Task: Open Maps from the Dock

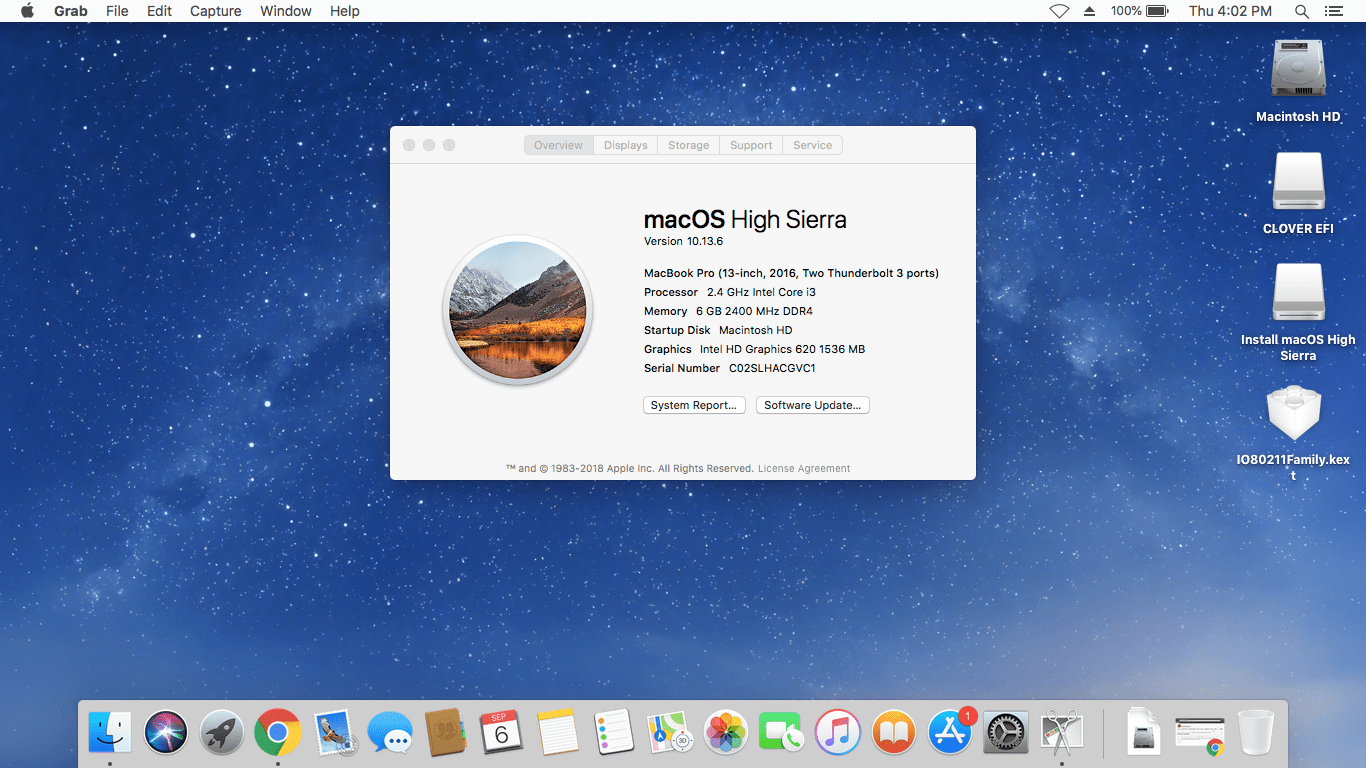Action: 670,733
